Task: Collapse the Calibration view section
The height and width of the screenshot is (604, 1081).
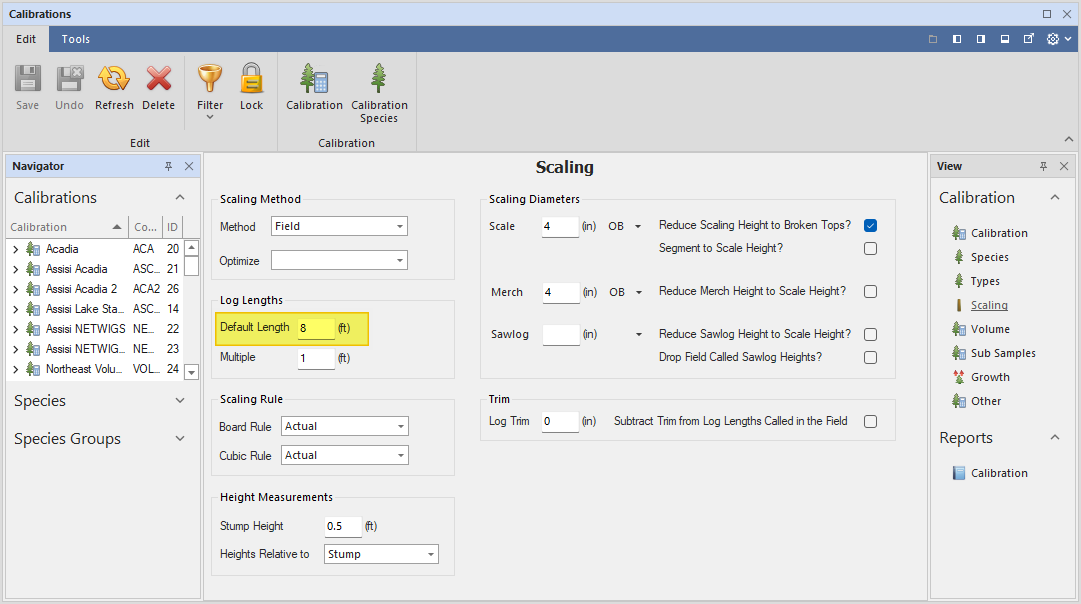Action: pos(1055,197)
